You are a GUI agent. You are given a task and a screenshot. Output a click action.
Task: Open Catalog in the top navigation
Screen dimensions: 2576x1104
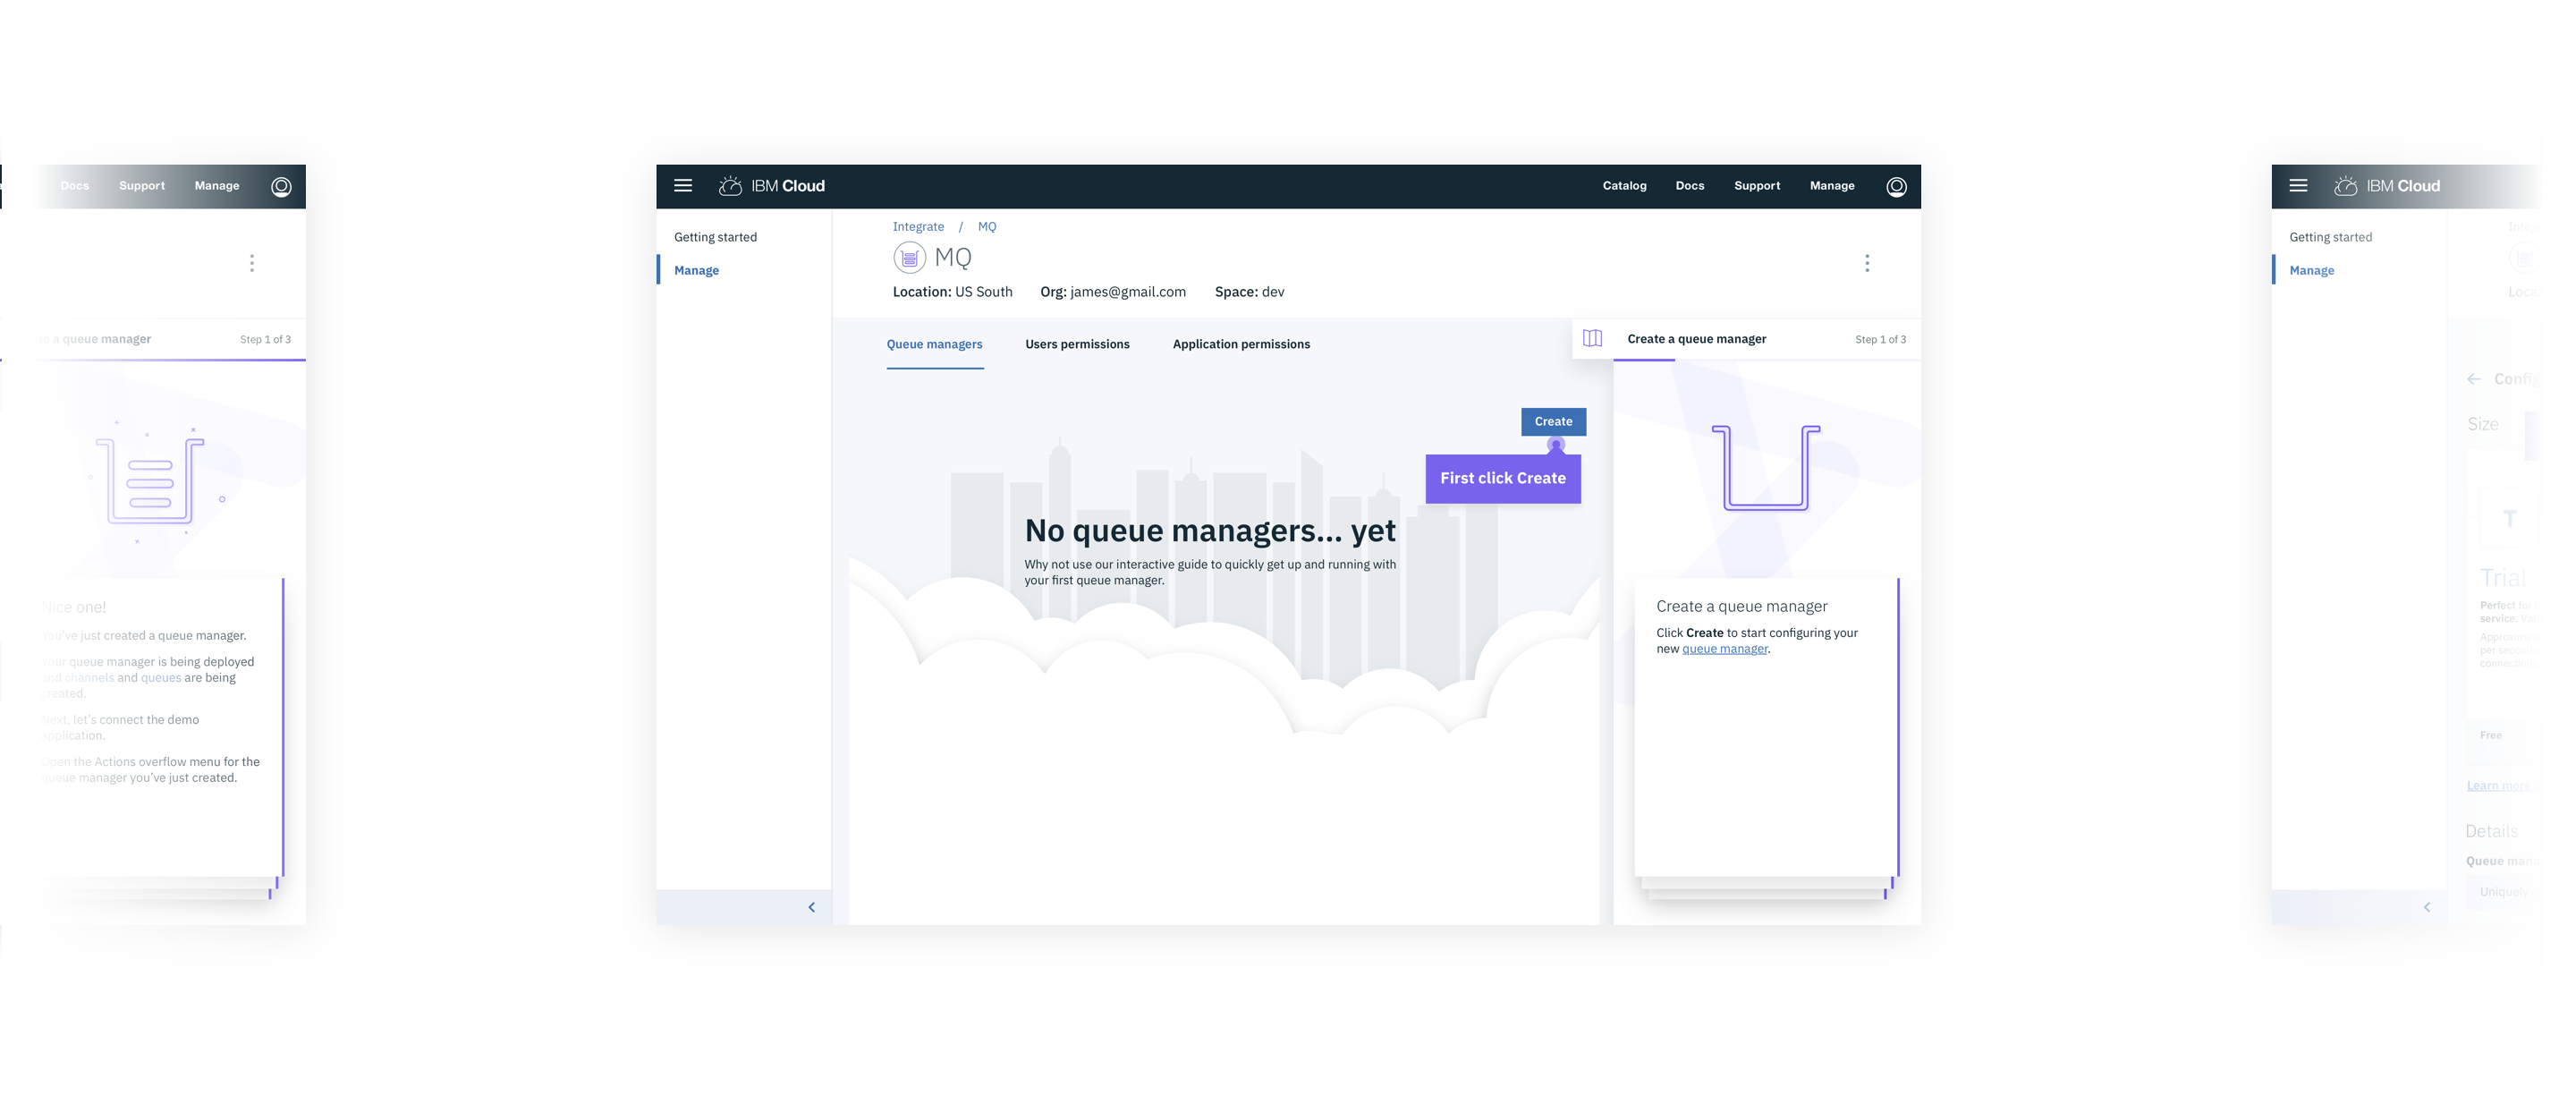coord(1624,186)
